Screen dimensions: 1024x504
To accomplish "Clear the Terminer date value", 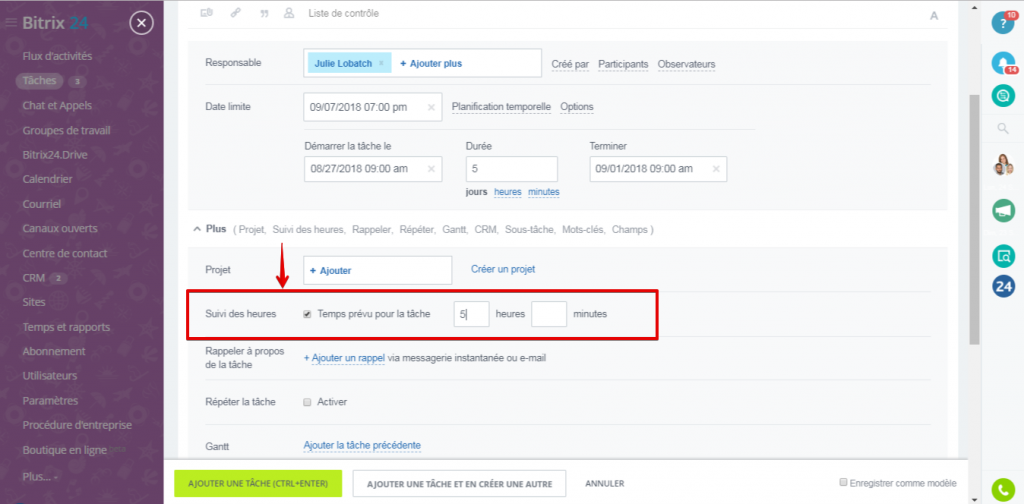I will pos(716,168).
